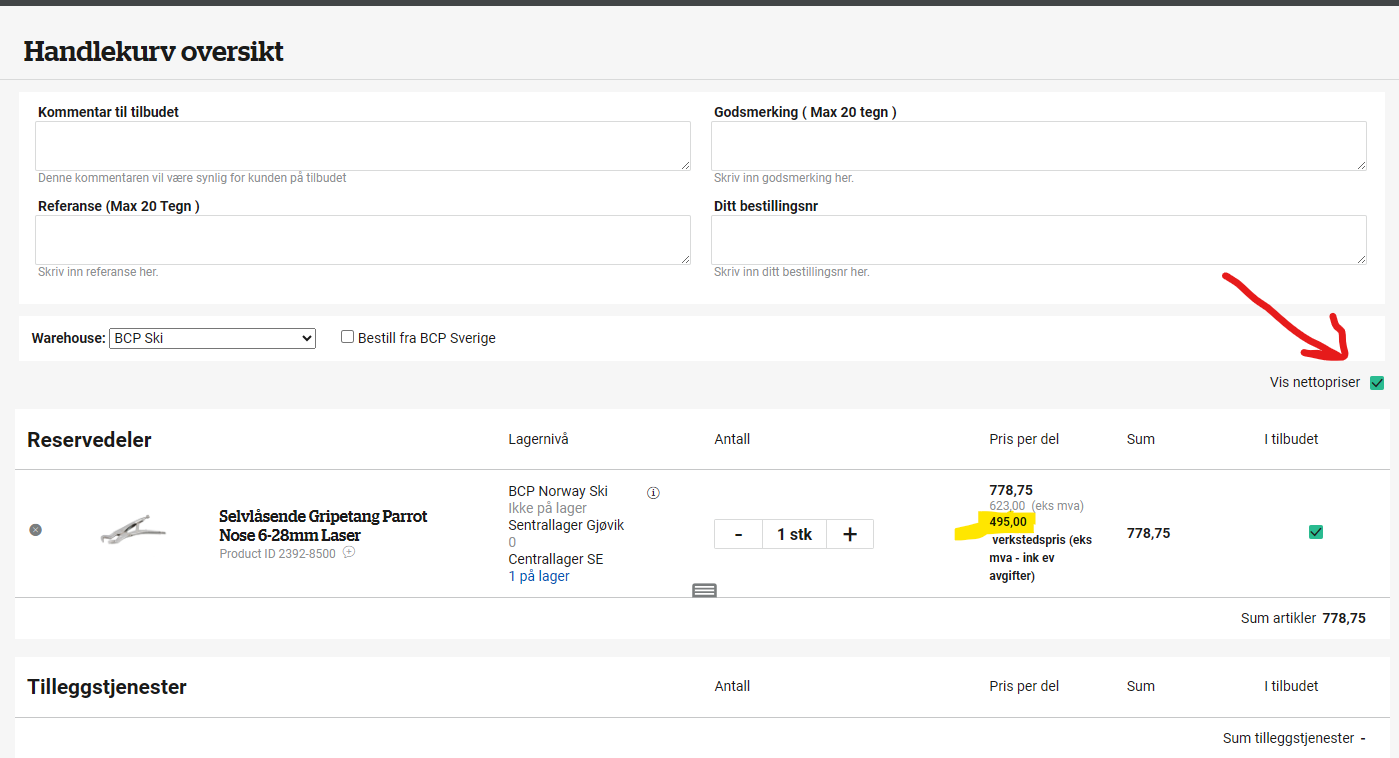Decrease quantity with the minus button

coord(738,534)
